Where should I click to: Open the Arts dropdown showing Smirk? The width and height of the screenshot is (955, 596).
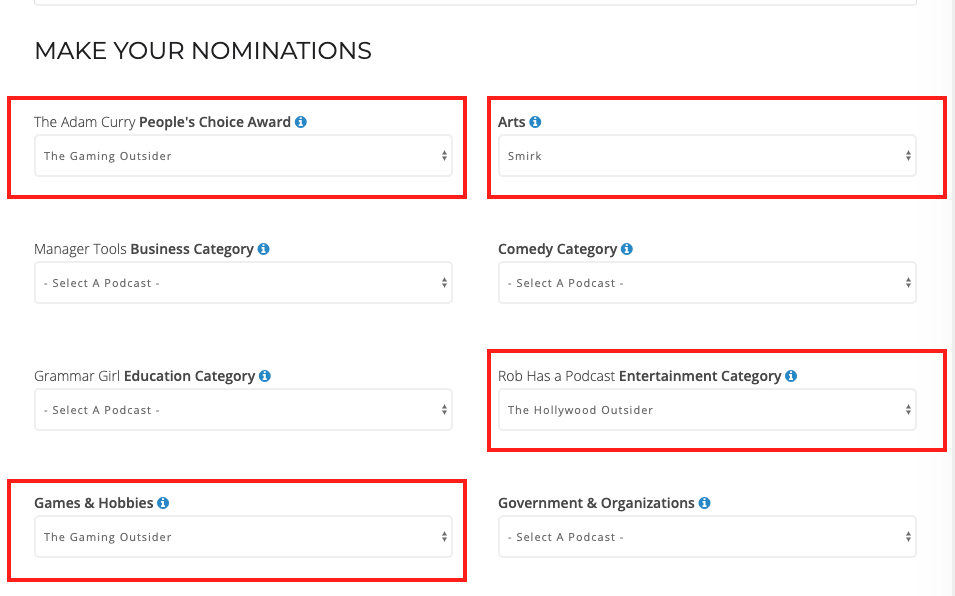pyautogui.click(x=707, y=156)
